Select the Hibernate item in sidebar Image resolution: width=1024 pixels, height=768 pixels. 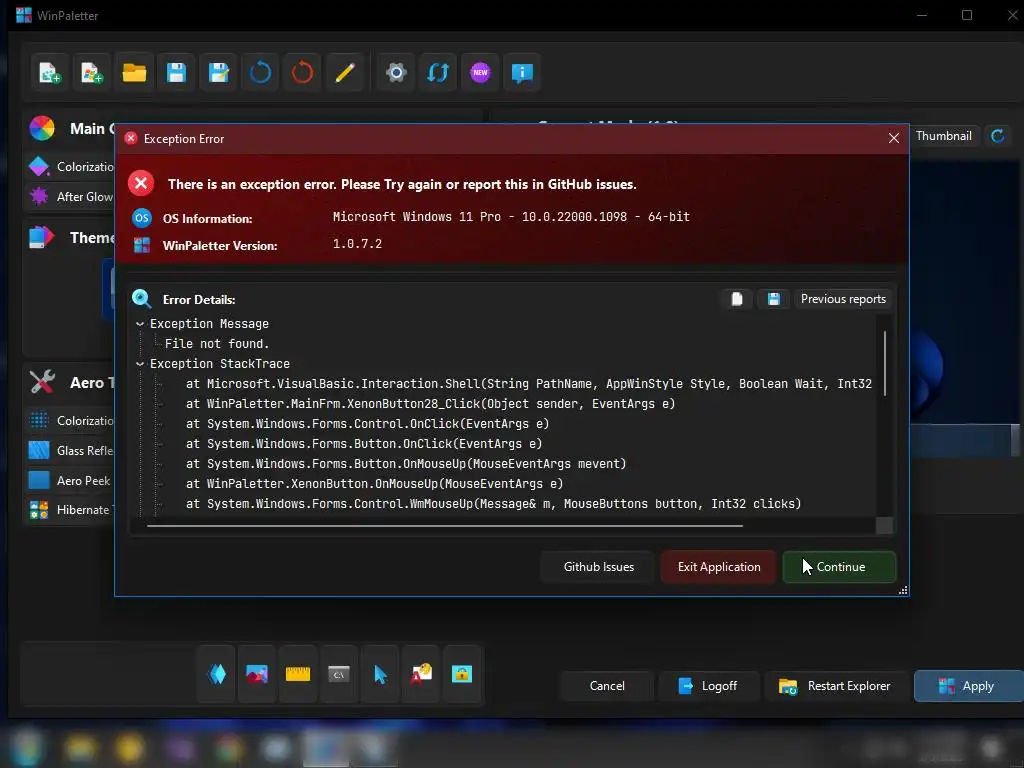coord(71,510)
